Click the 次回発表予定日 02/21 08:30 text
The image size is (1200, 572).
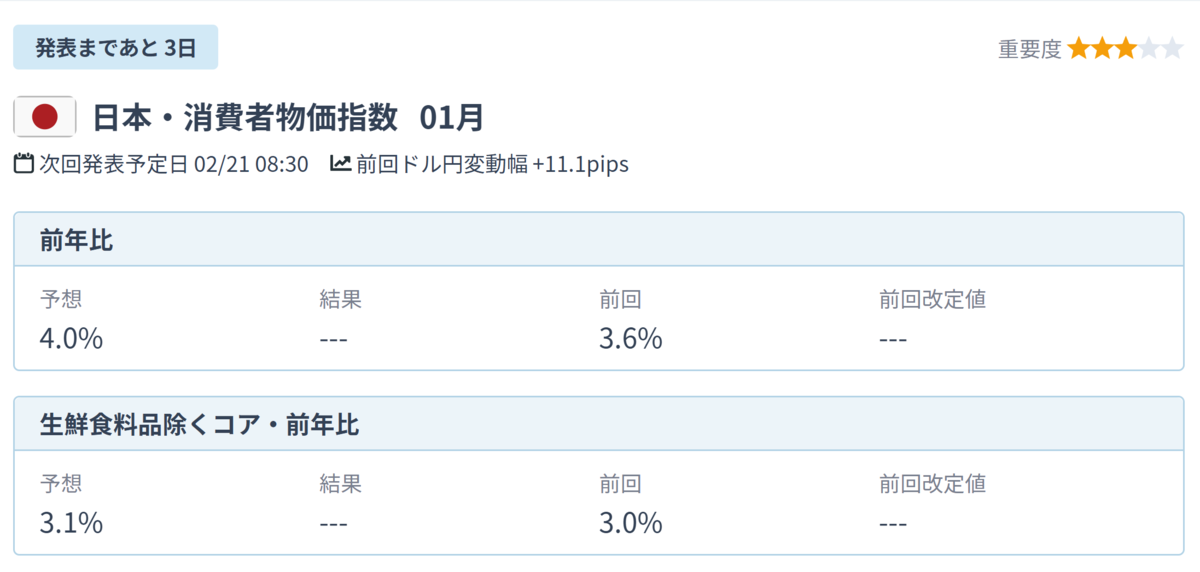[x=173, y=164]
